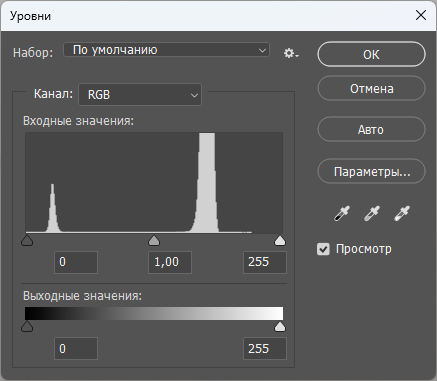The height and width of the screenshot is (381, 437).
Task: Close the Уровни dialog
Action: (x=421, y=15)
